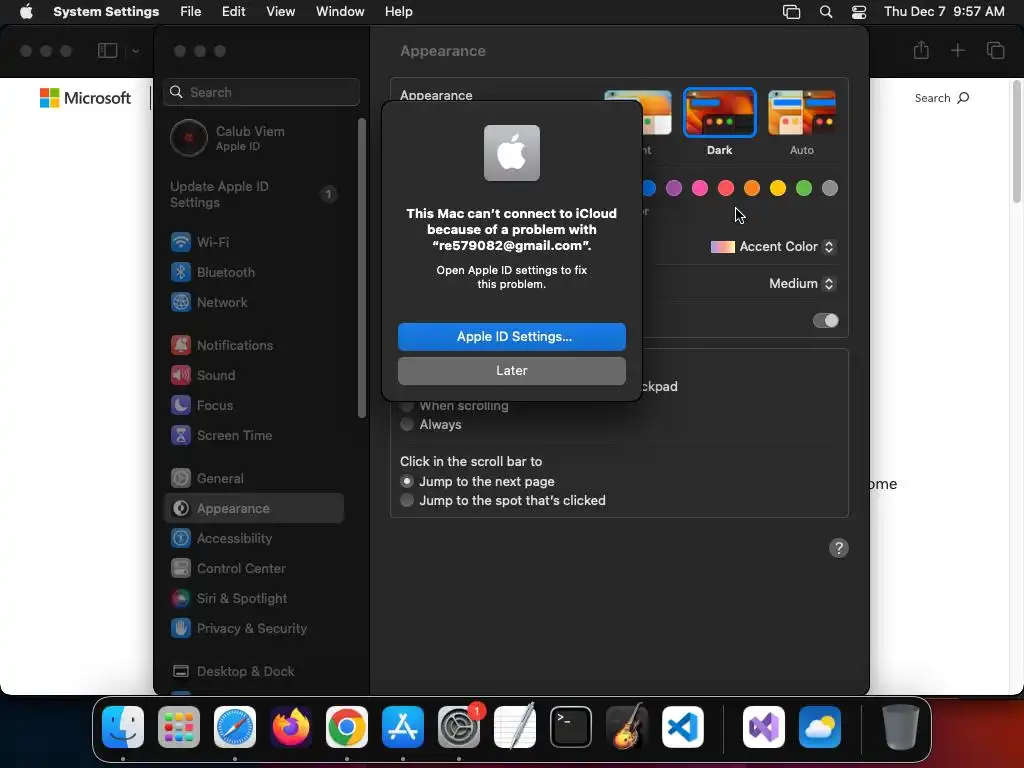The width and height of the screenshot is (1024, 768).
Task: Open Siri & Spotlight settings
Action: coord(253,599)
